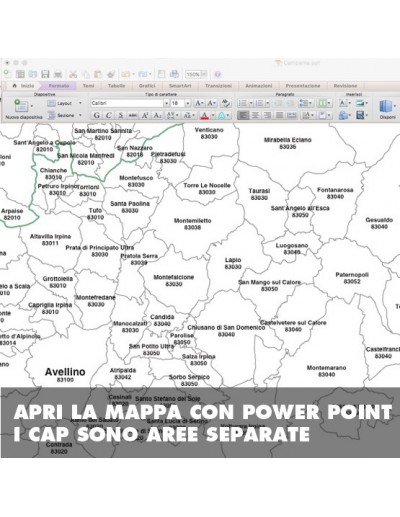Toggle italic with the C button
400x517 pixels.
(109, 115)
